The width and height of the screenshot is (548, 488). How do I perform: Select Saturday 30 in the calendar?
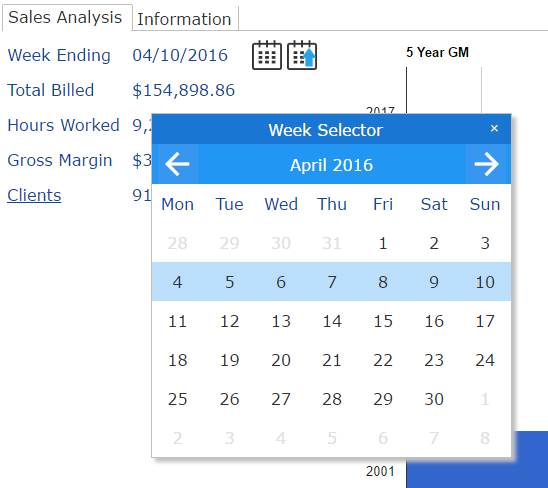434,399
